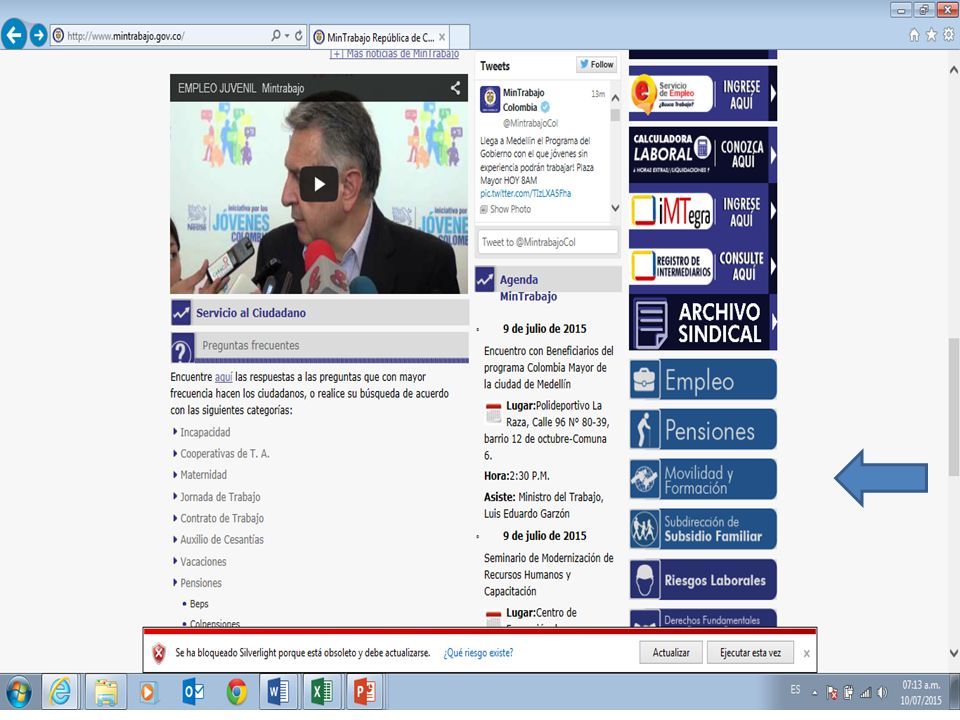Screen dimensions: 960x720
Task: Expand the Contrato de Trabajo category
Action: point(222,519)
